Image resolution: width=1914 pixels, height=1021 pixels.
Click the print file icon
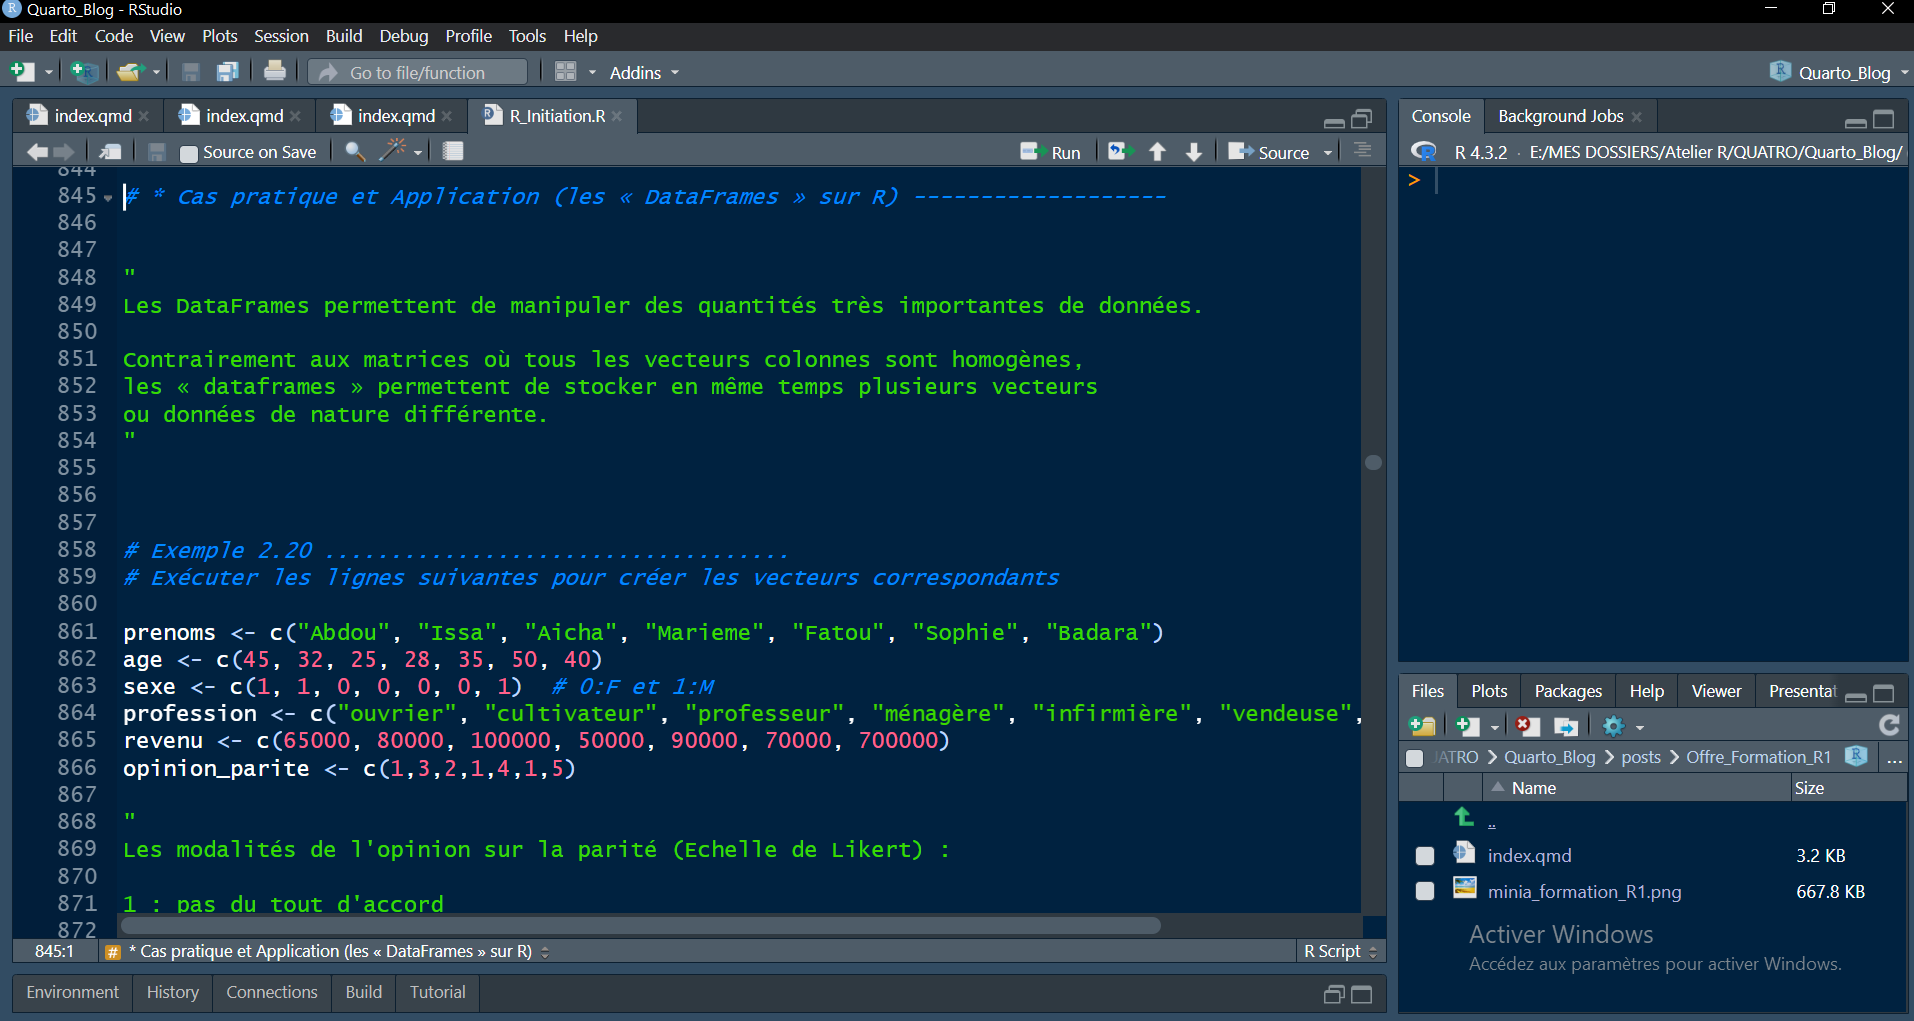coord(275,72)
